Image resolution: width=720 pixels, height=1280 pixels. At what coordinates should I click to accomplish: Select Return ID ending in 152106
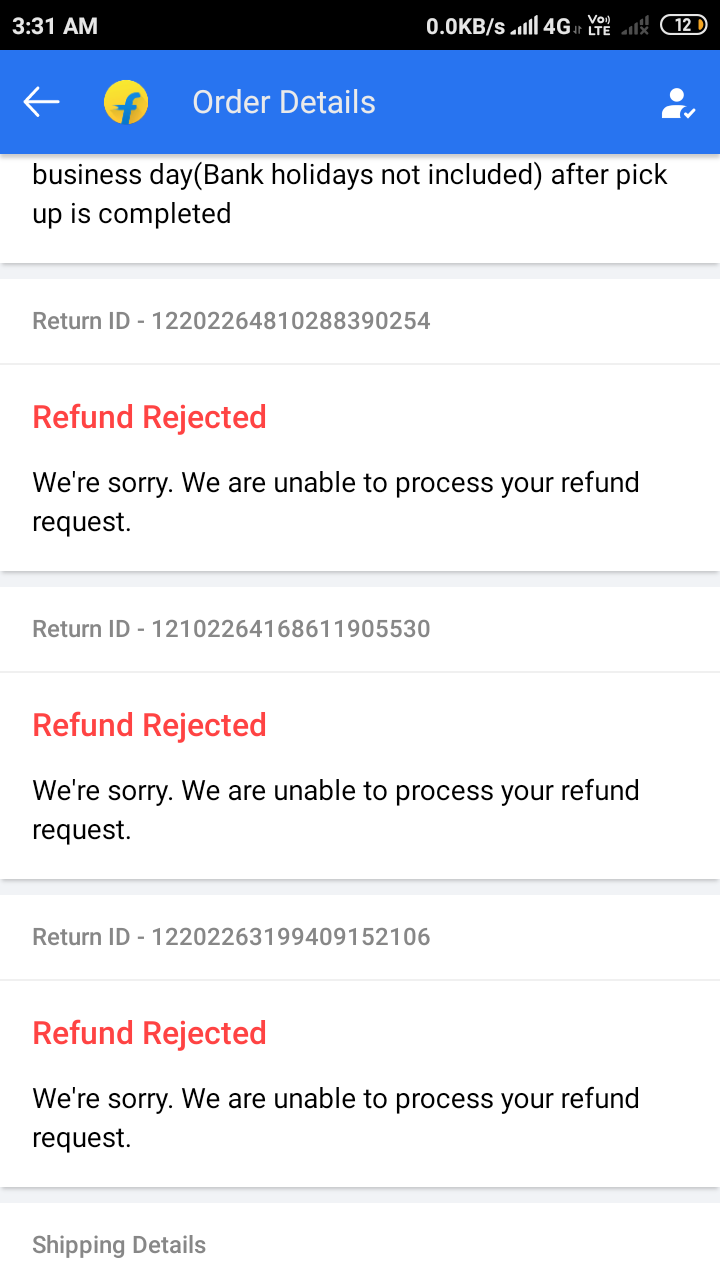tap(231, 937)
